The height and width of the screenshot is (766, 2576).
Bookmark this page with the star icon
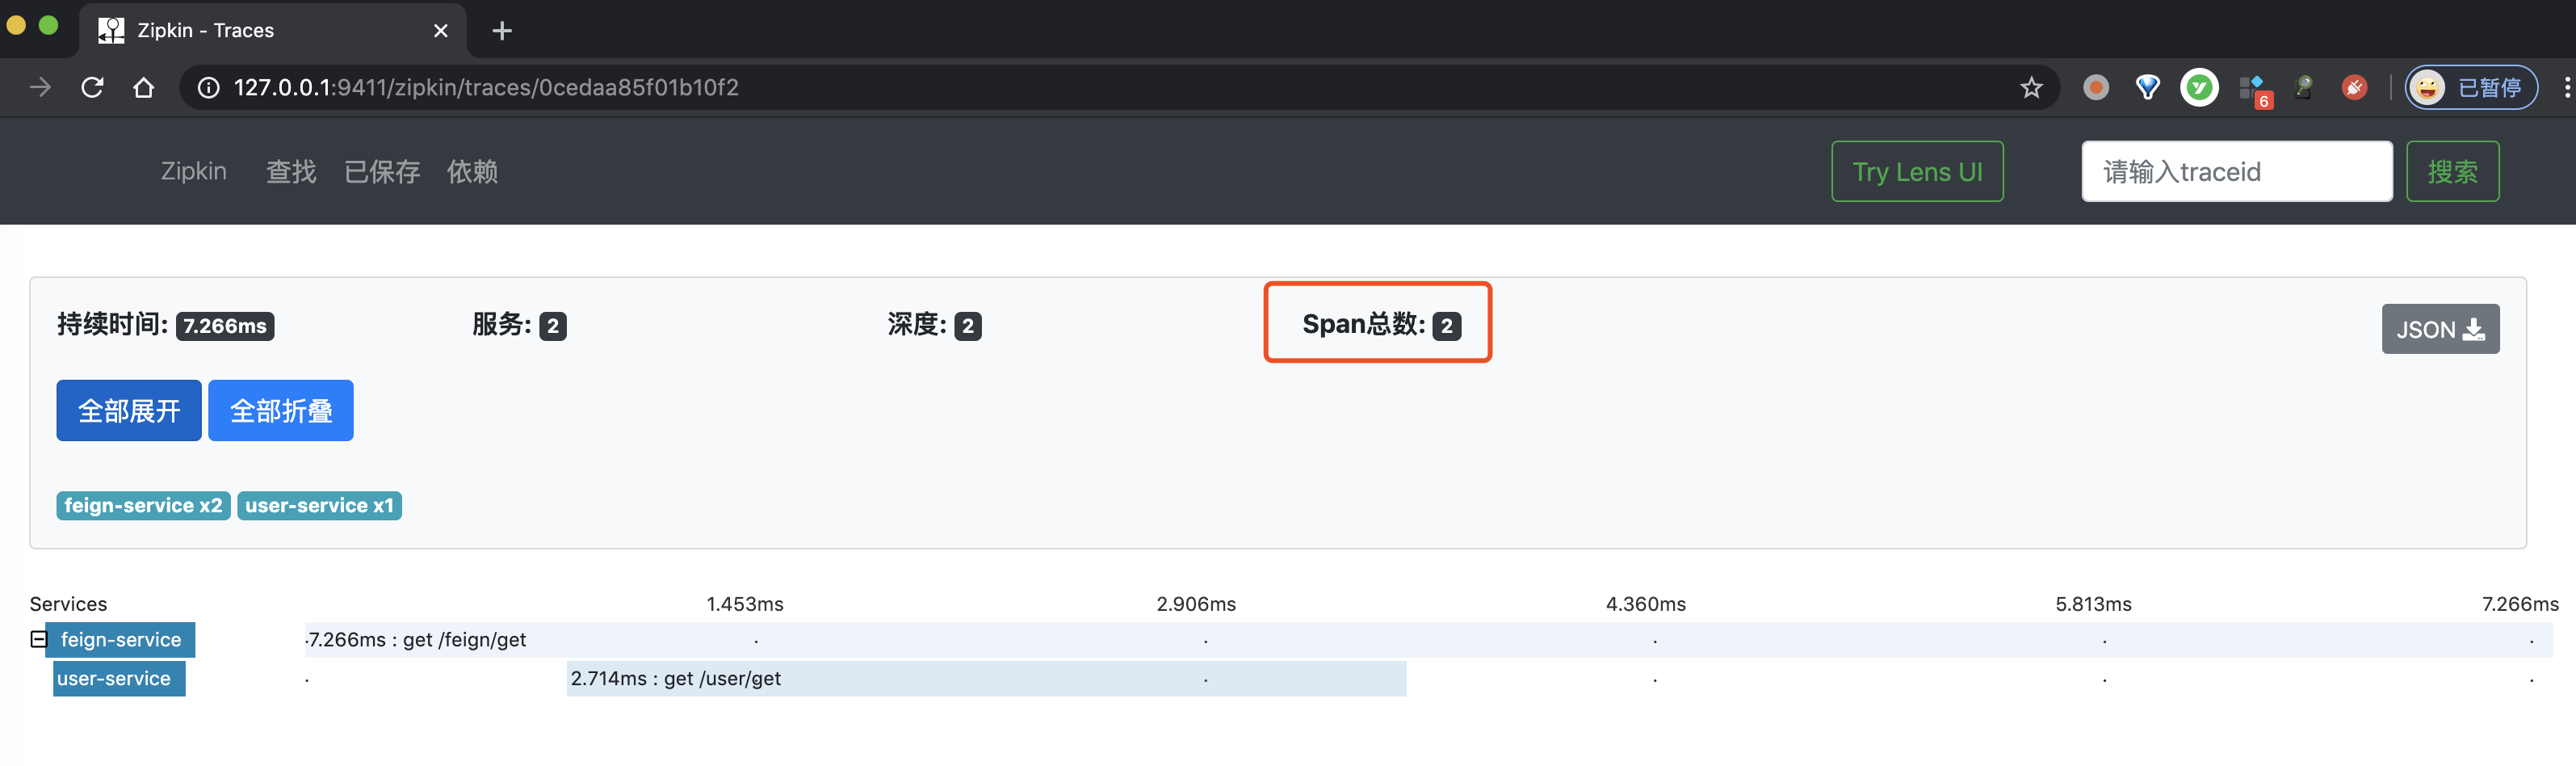point(2030,88)
